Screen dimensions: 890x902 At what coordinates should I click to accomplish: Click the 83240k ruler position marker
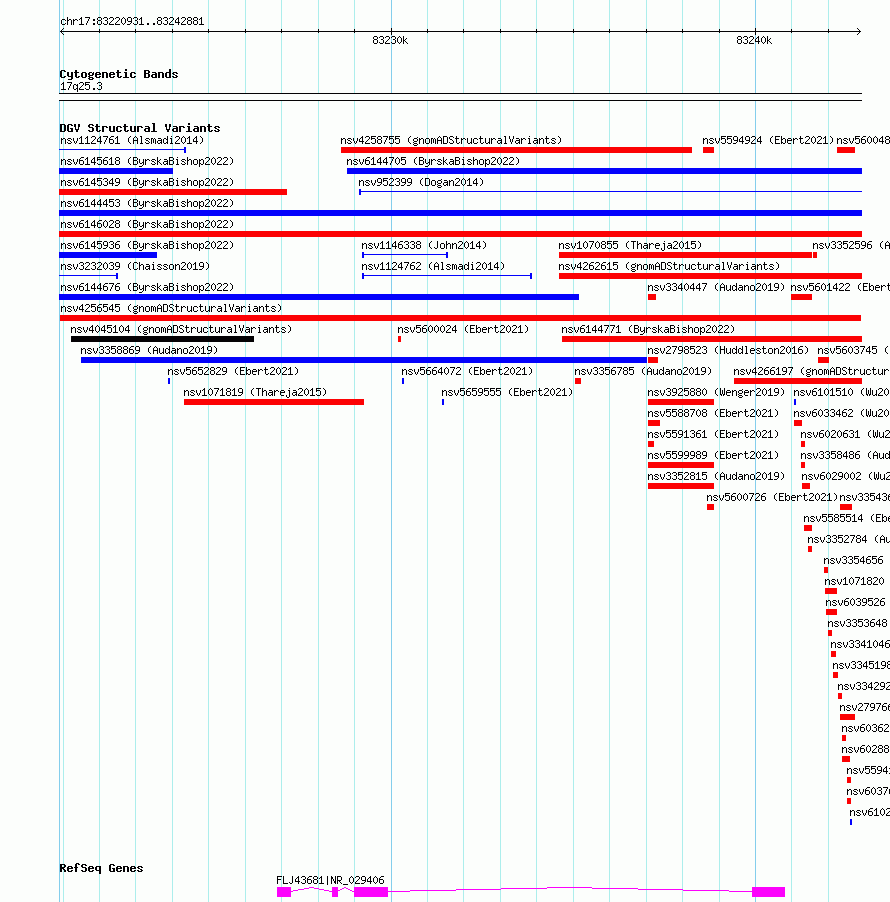pyautogui.click(x=754, y=40)
